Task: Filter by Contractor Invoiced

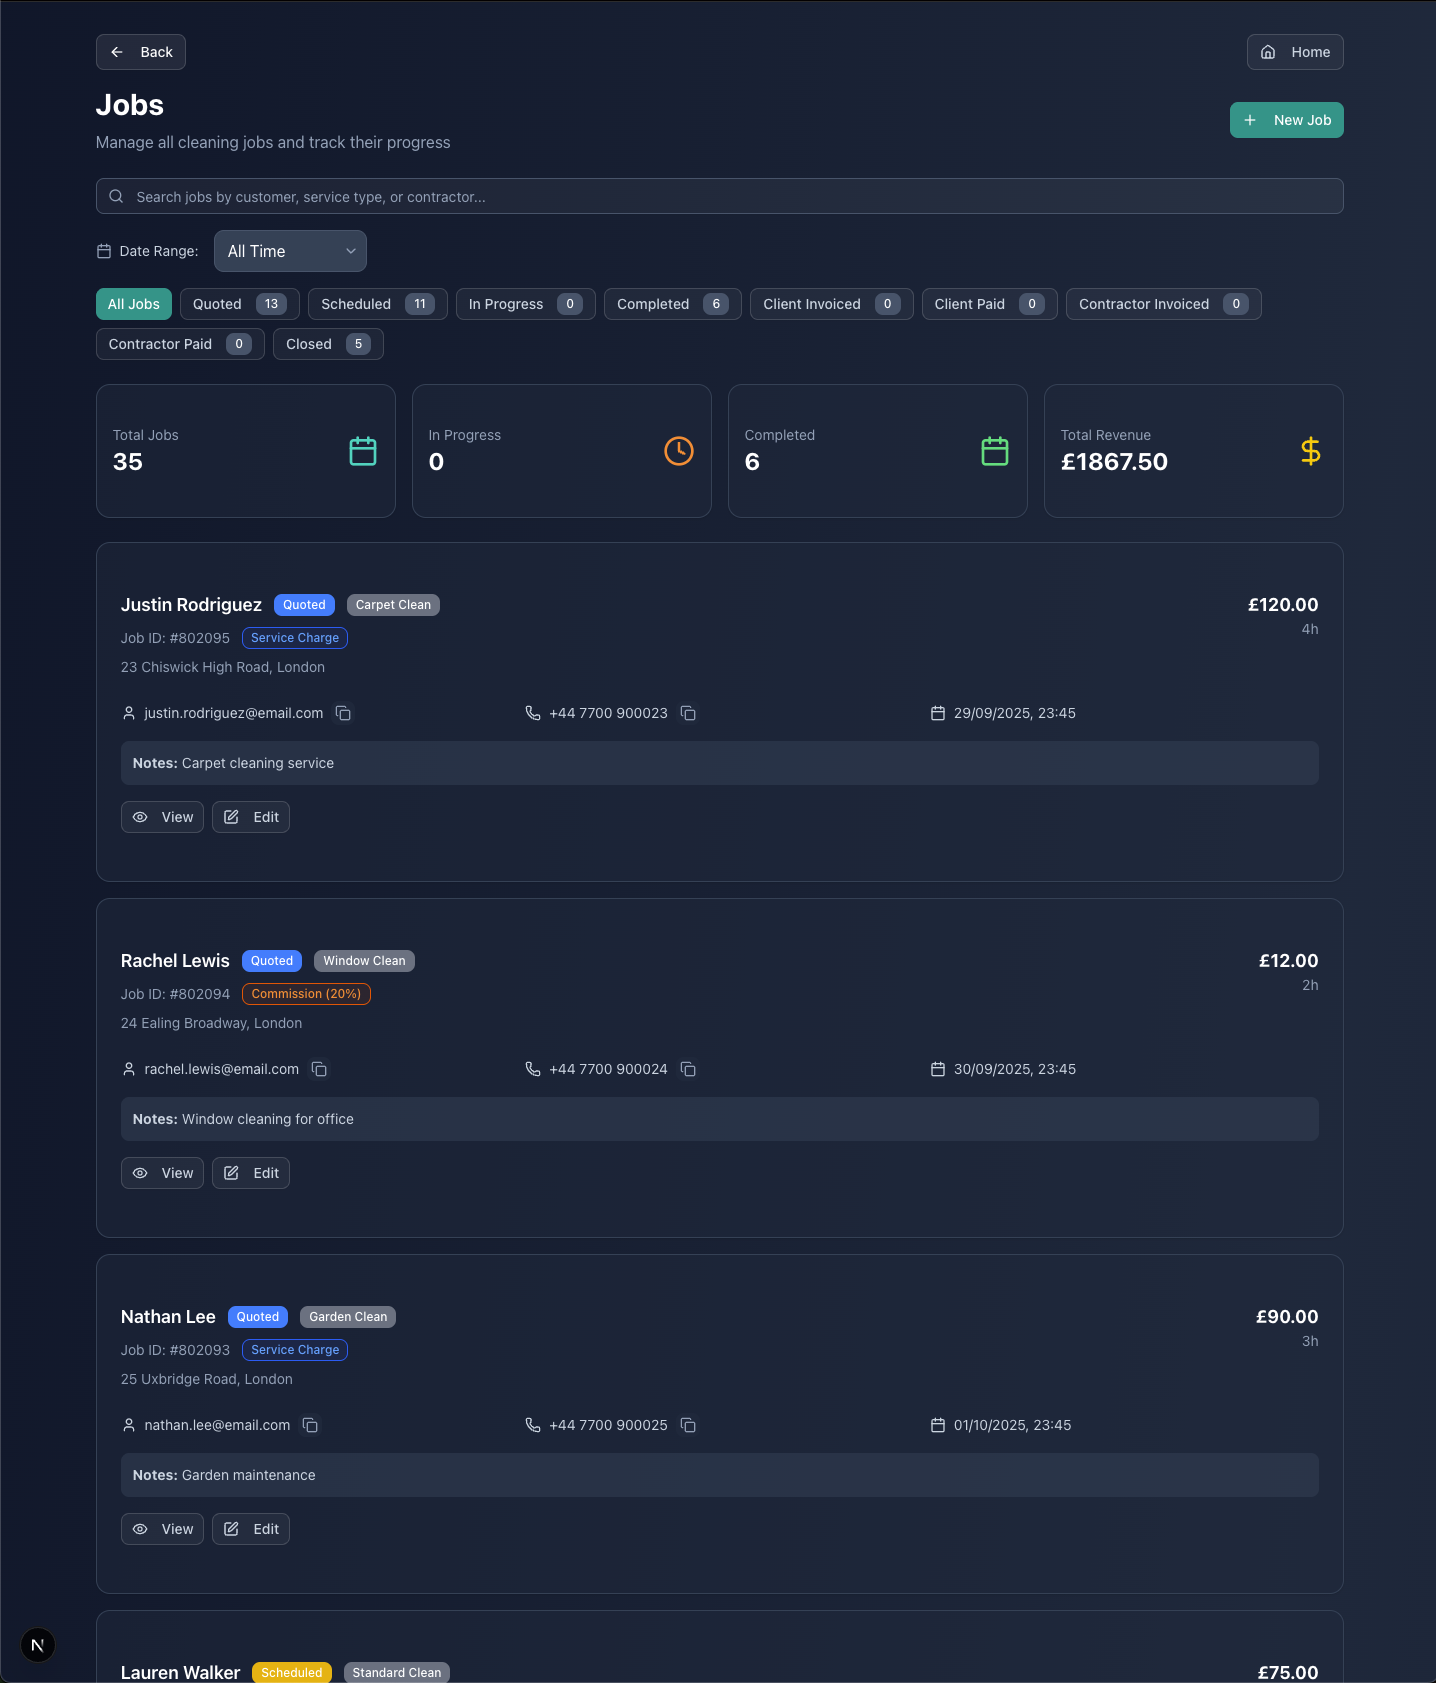Action: (x=1164, y=304)
